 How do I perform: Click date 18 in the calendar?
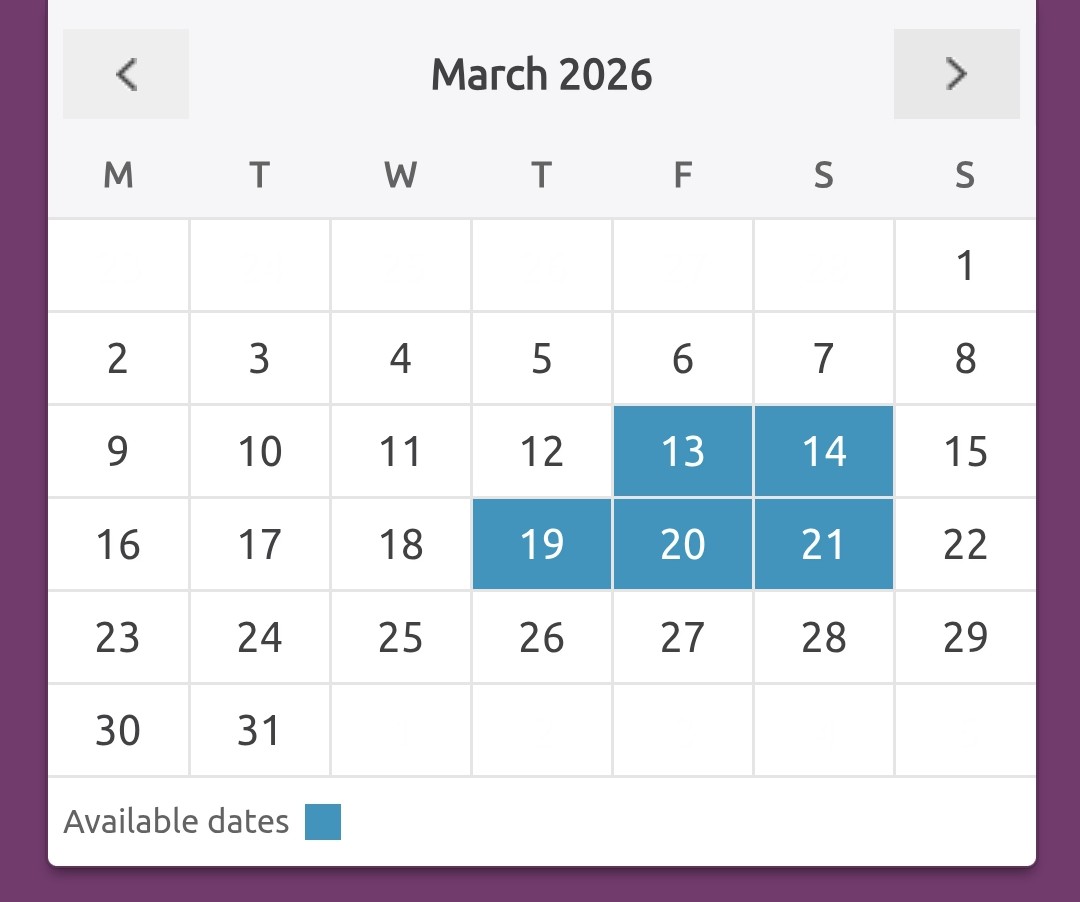click(401, 544)
